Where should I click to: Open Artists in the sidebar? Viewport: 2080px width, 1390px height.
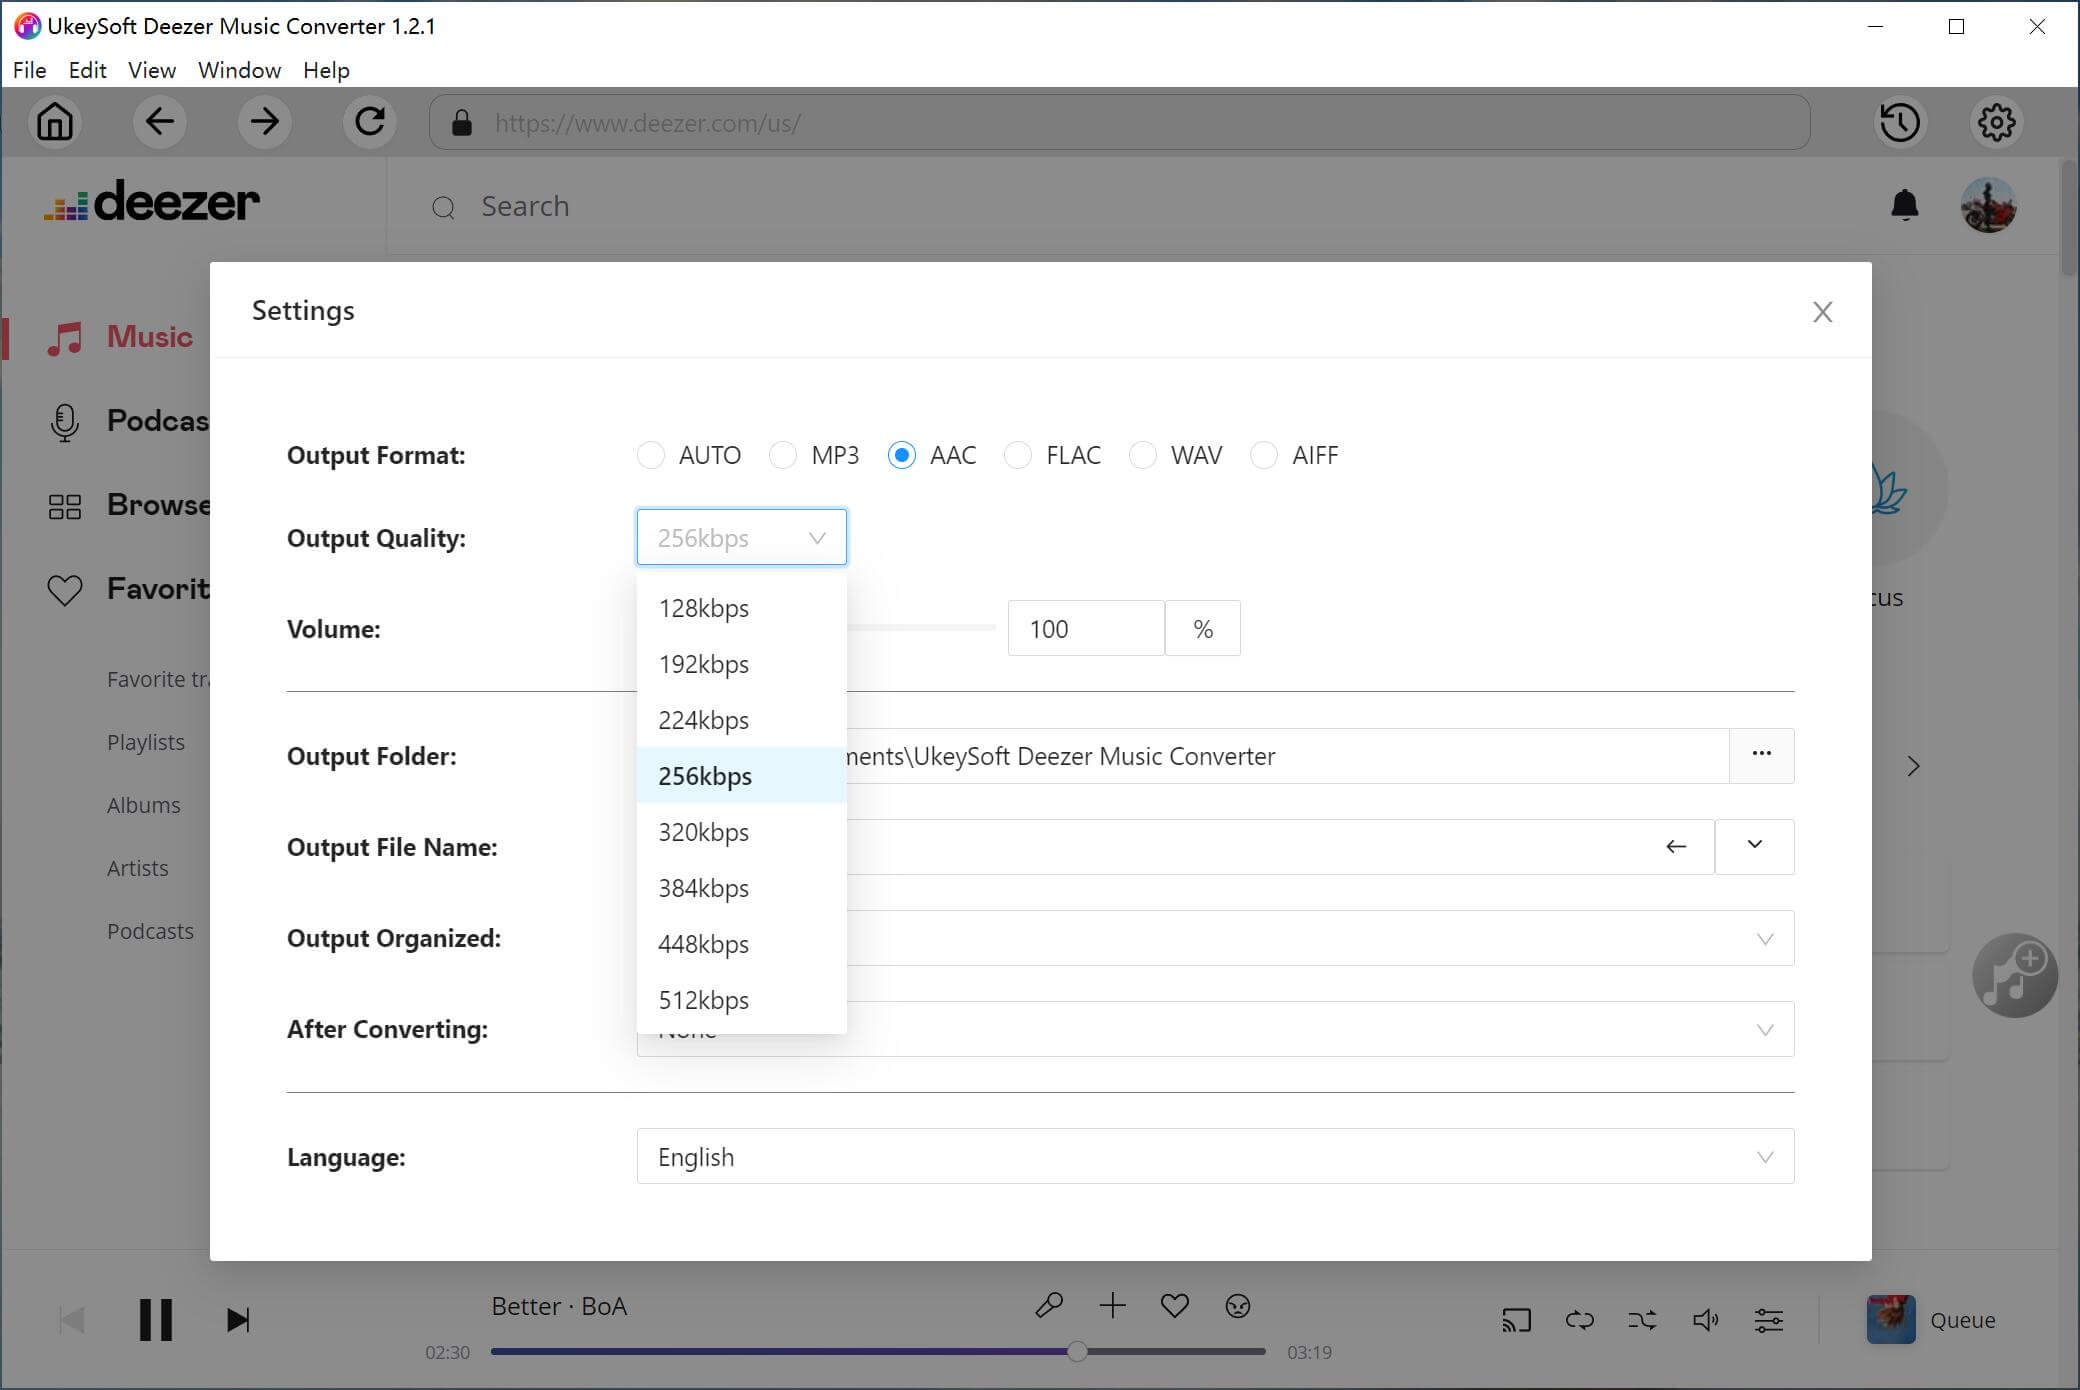(x=138, y=868)
